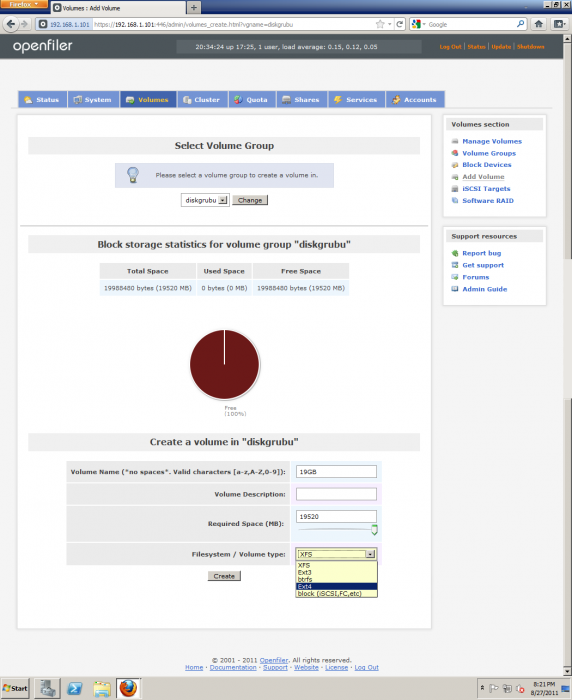The image size is (572, 700).
Task: Open PowerShell from the taskbar
Action: 75,688
